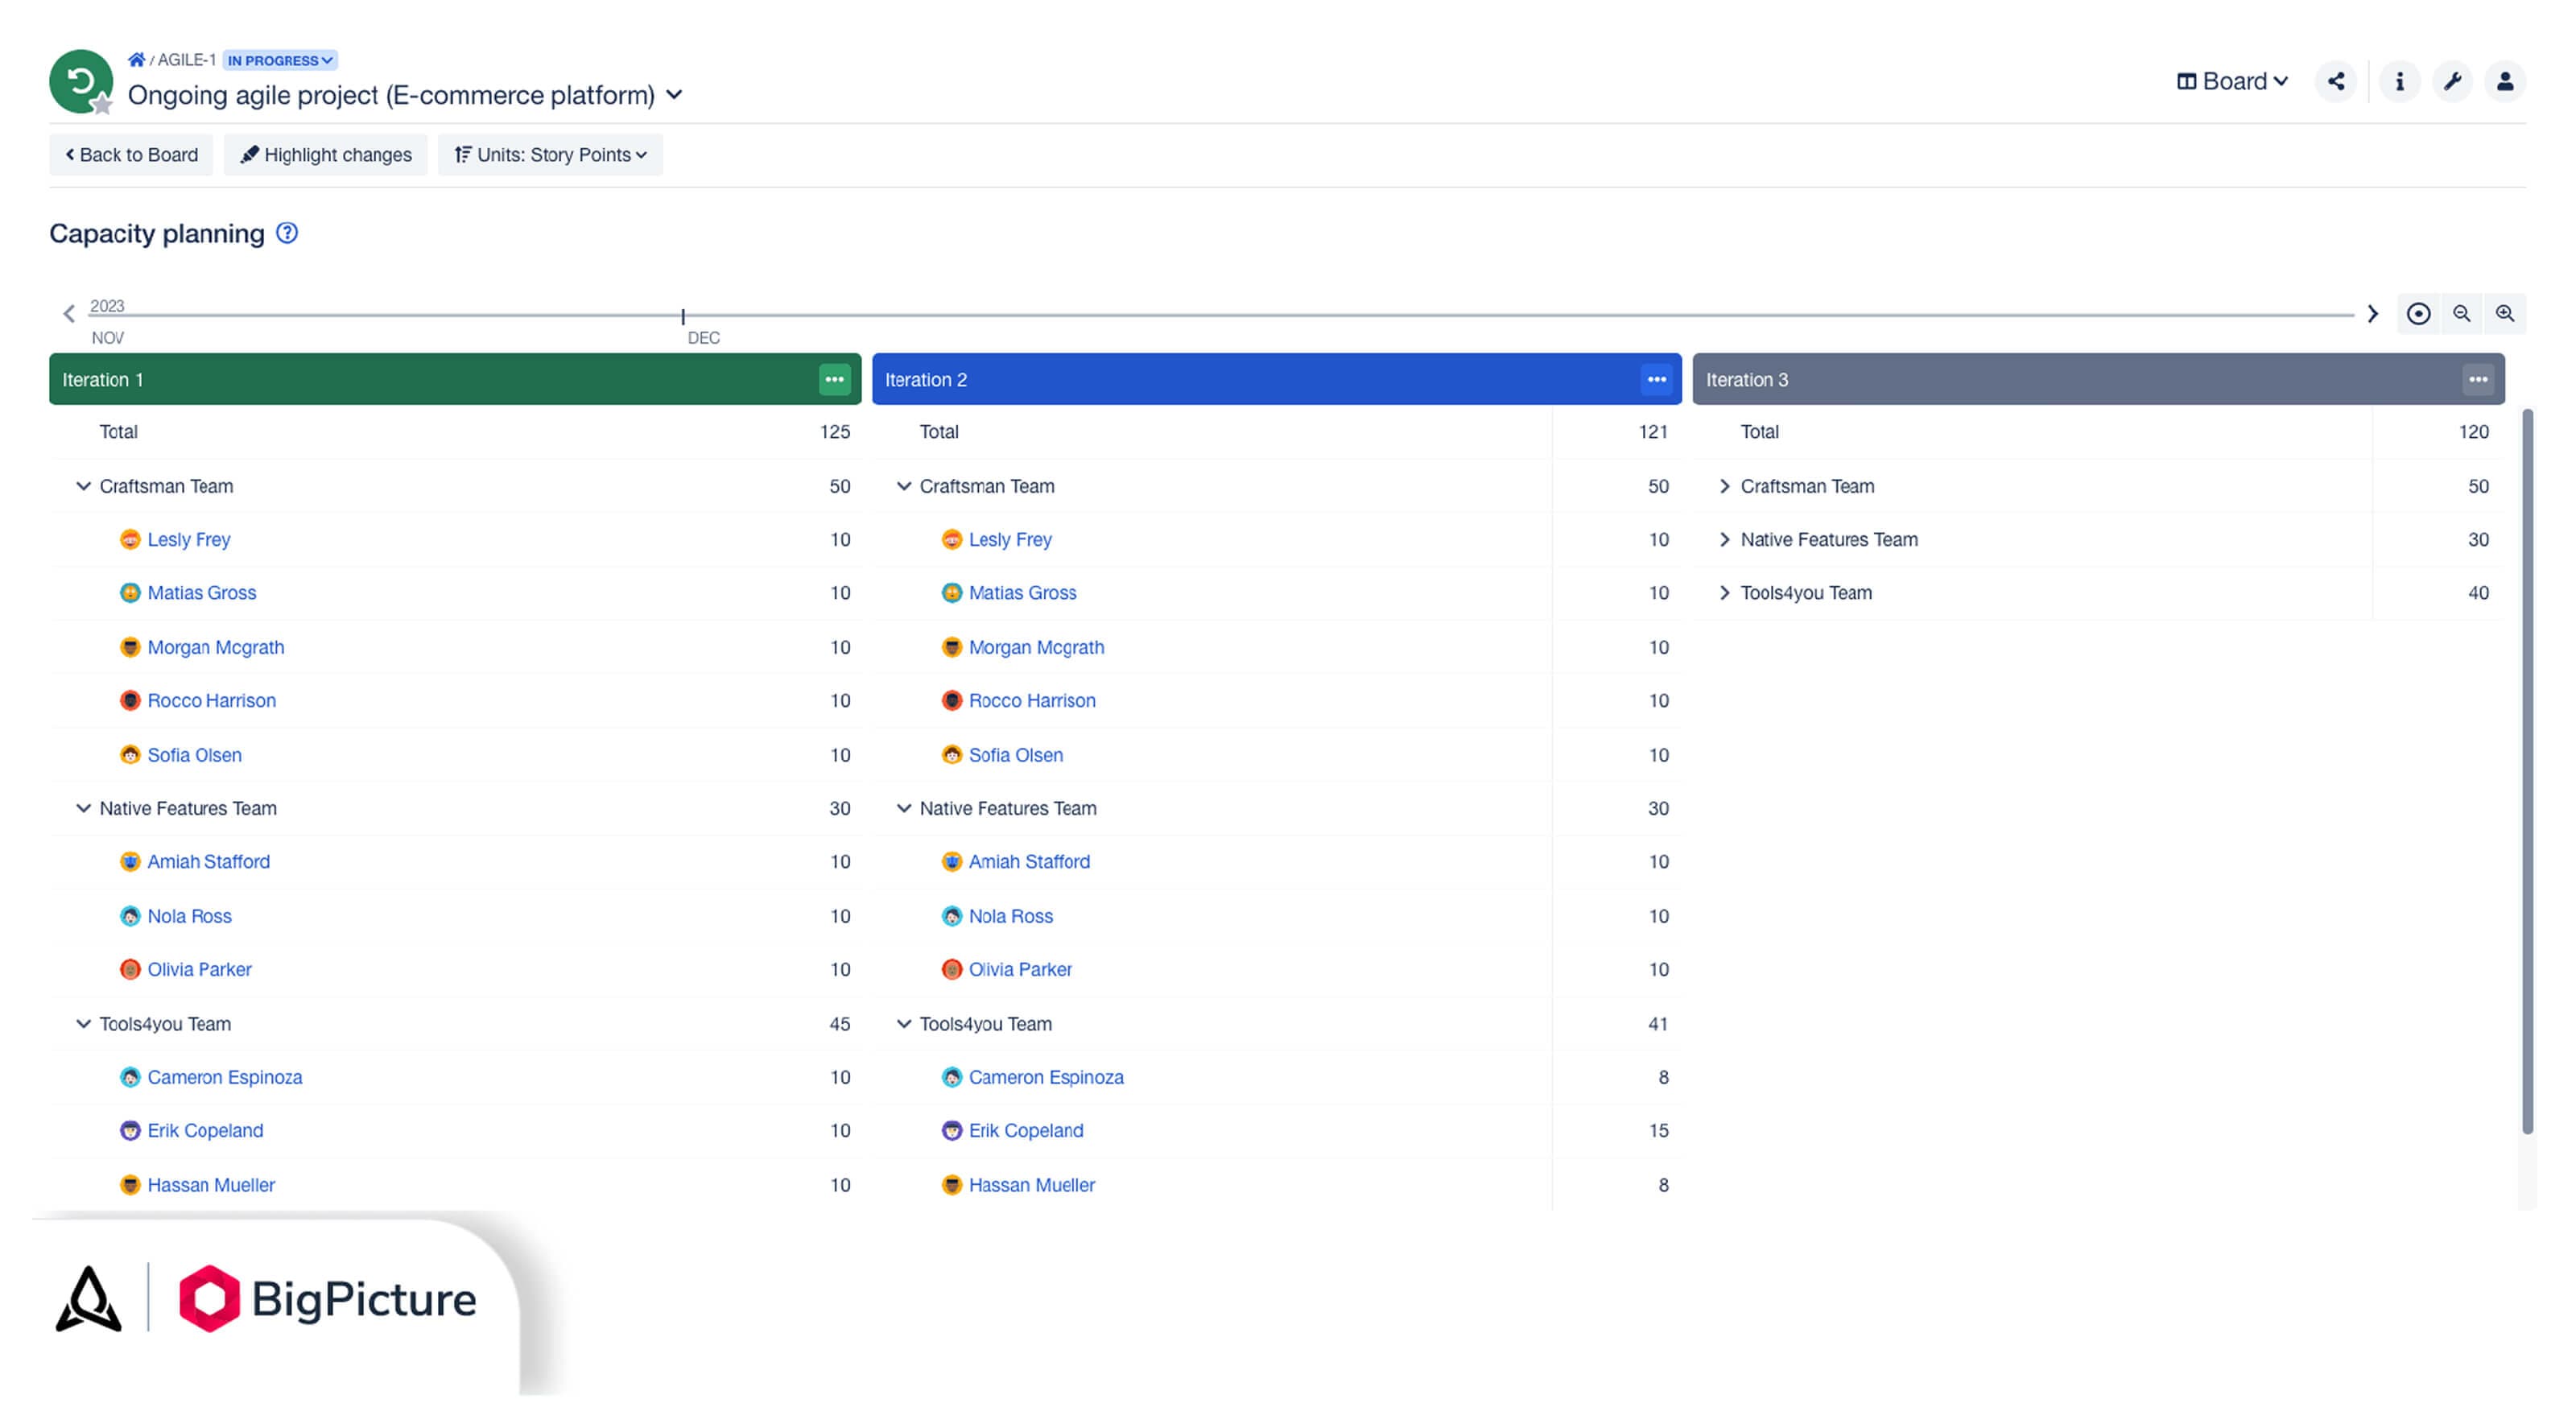Screen dimensions: 2576x1428
Task: Collapse Native Features Team in Iteration 2
Action: coord(904,808)
